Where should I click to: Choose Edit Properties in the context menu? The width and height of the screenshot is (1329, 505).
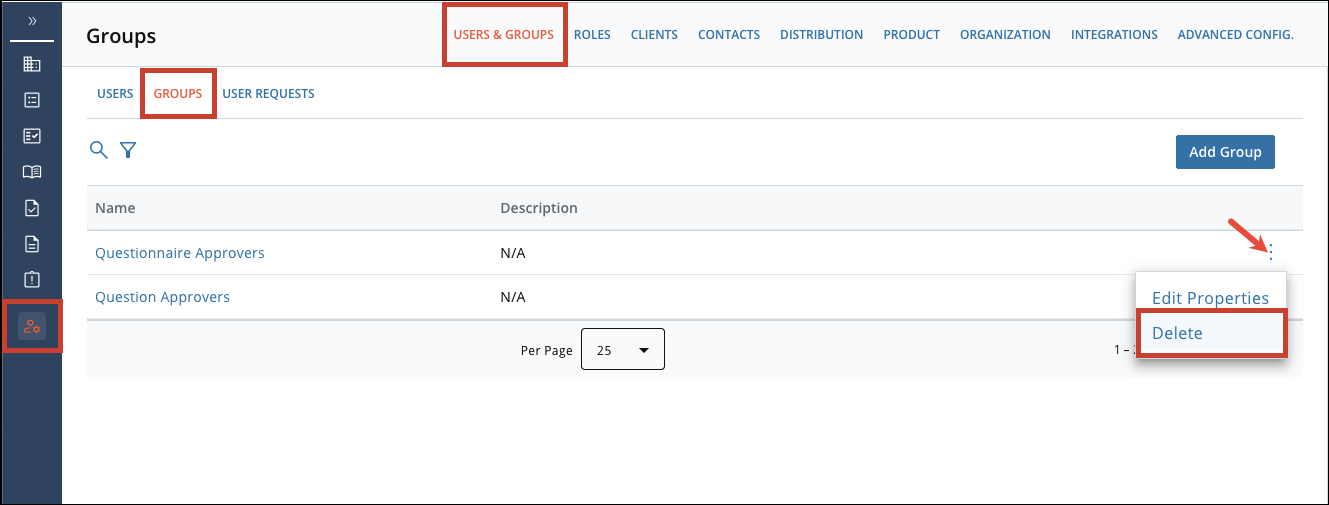click(x=1210, y=298)
